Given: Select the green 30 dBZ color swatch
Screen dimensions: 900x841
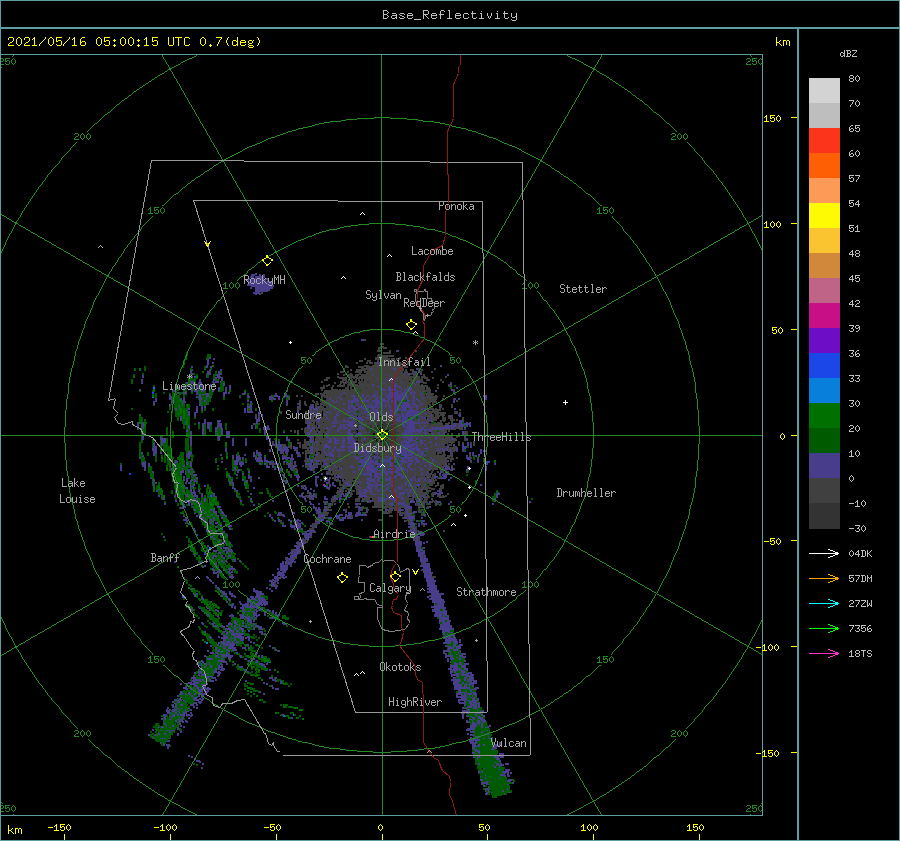Looking at the screenshot, I should 824,416.
